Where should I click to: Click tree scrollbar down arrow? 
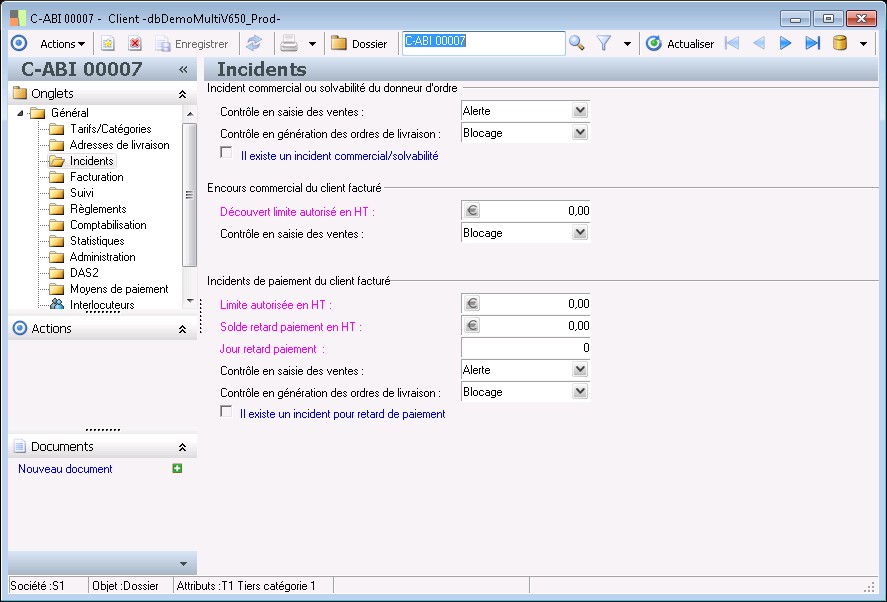[x=190, y=301]
